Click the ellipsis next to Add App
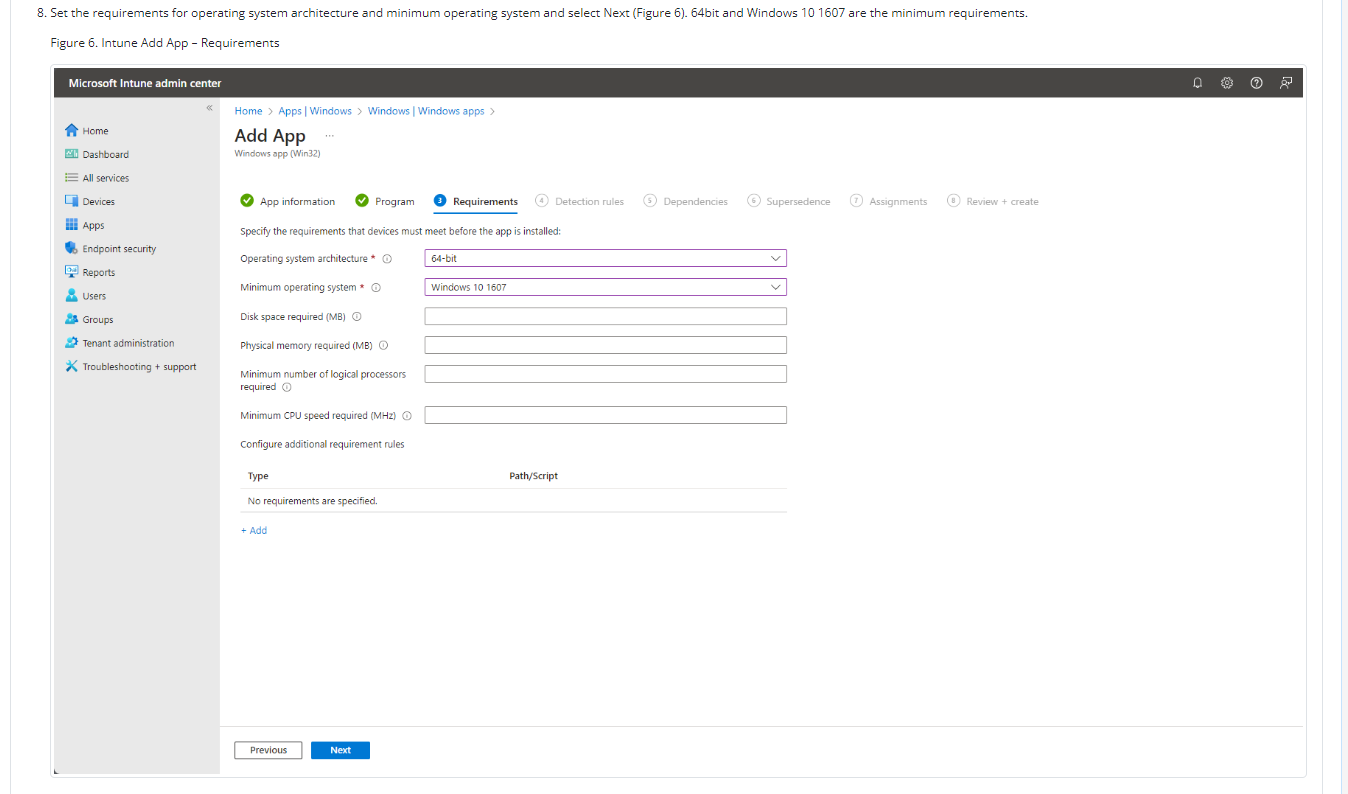1348x794 pixels. click(x=329, y=135)
